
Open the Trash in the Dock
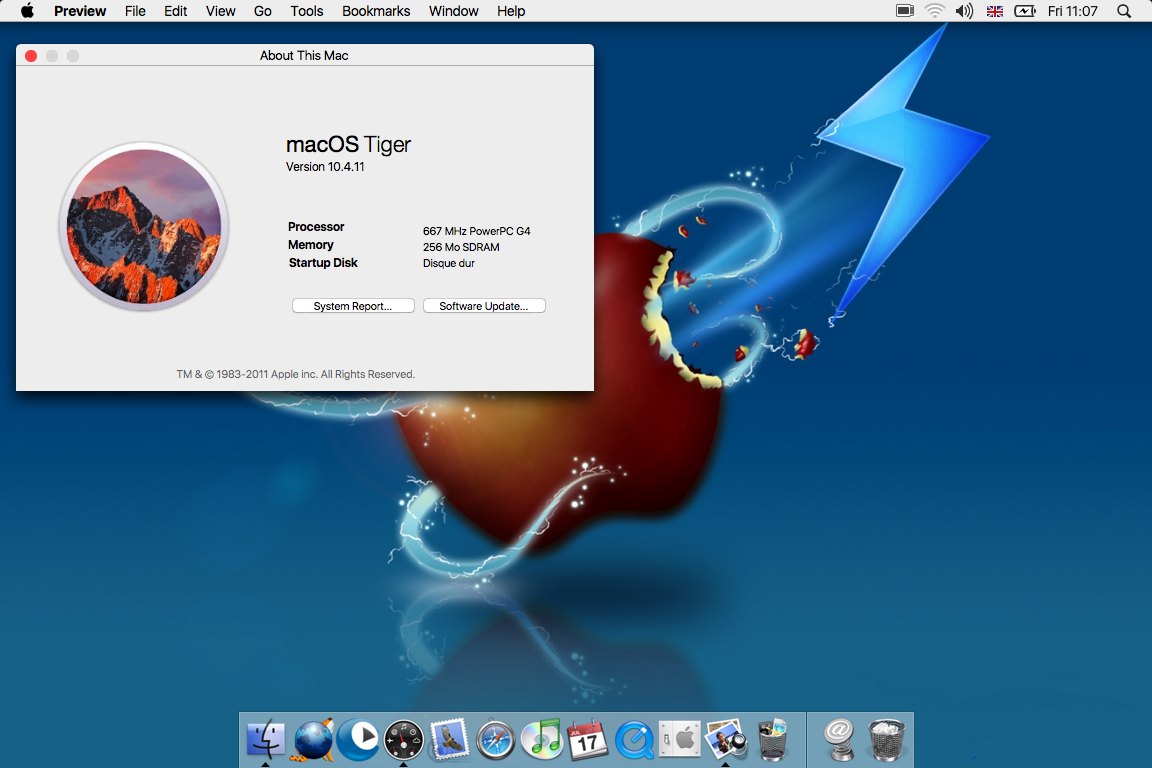pos(886,739)
